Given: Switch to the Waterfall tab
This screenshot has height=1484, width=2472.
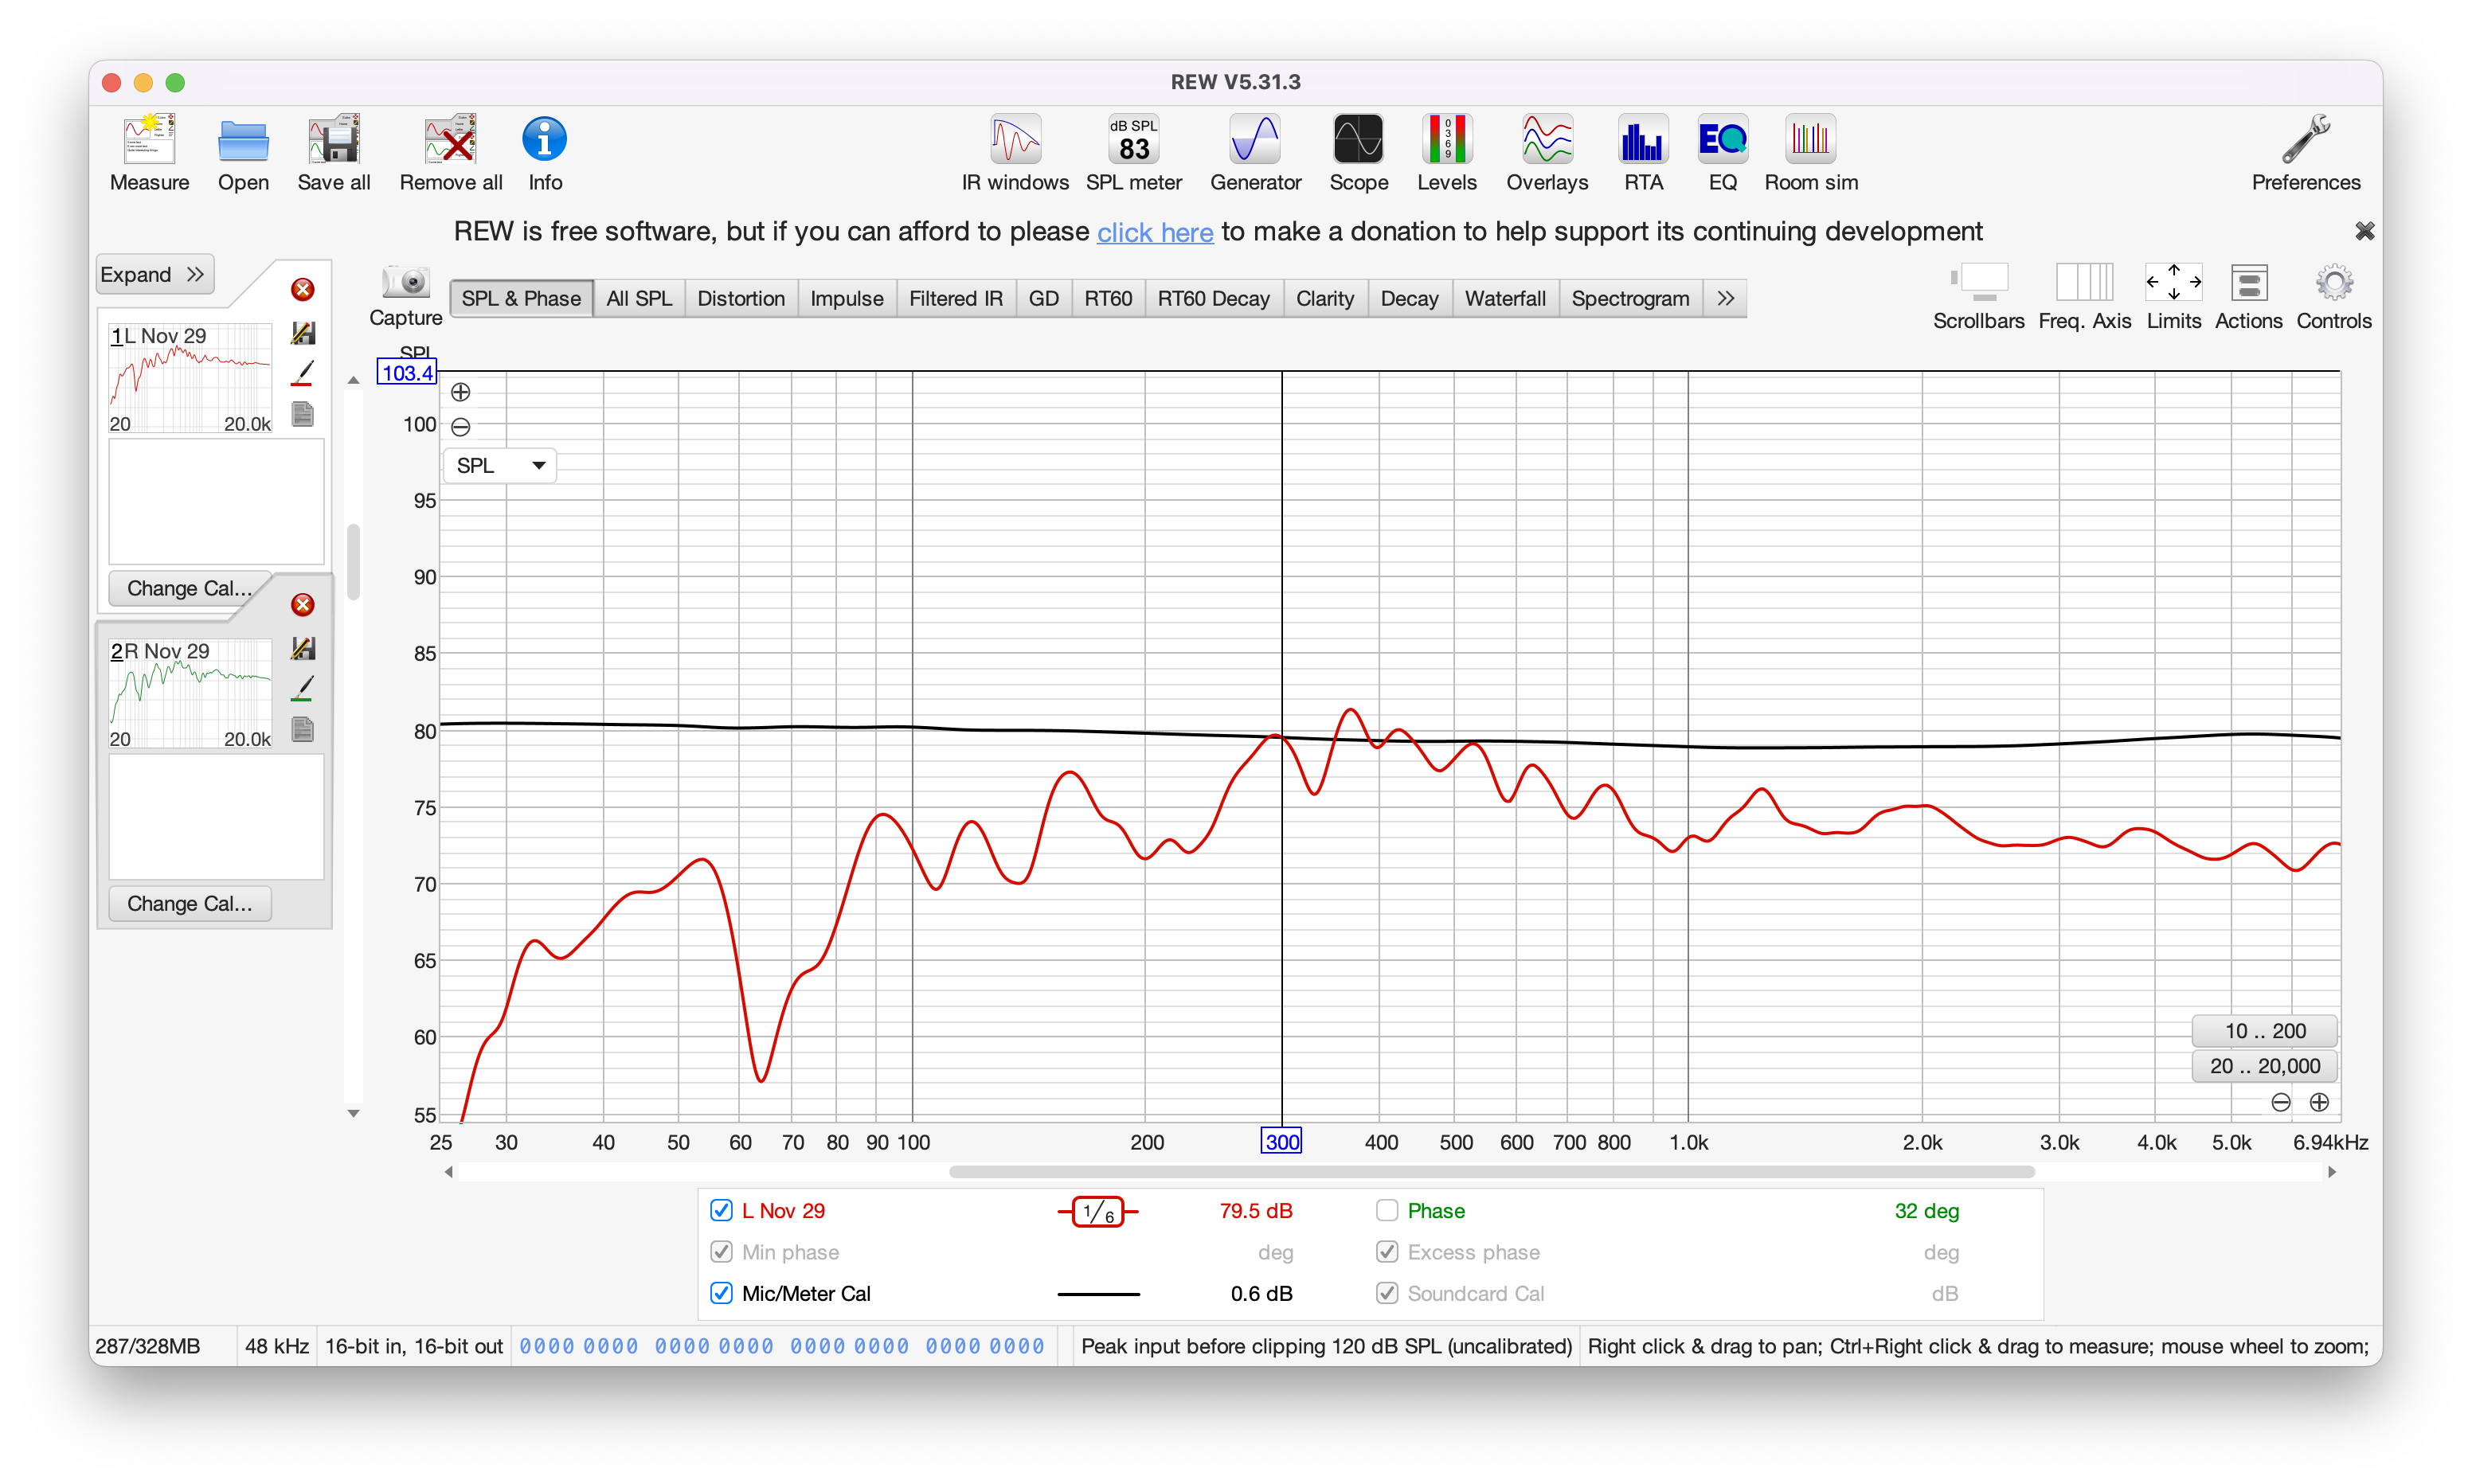Looking at the screenshot, I should pos(1504,298).
